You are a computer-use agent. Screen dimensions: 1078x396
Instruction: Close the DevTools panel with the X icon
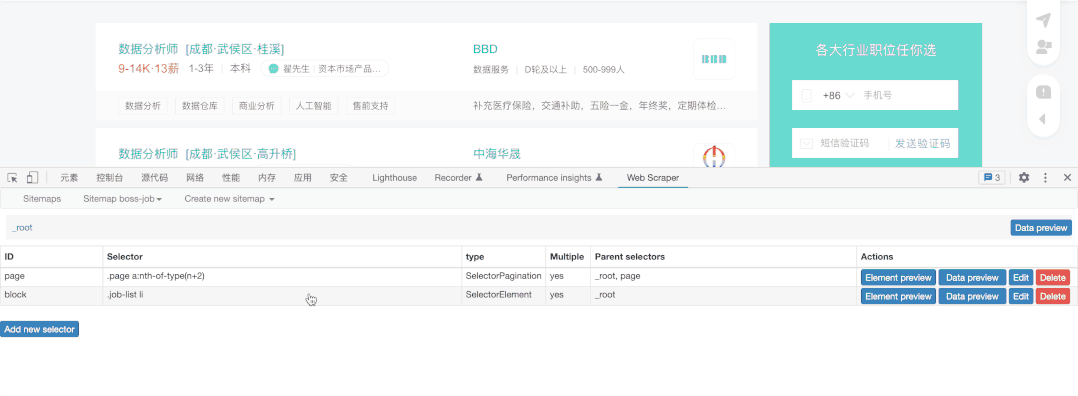(x=1067, y=177)
